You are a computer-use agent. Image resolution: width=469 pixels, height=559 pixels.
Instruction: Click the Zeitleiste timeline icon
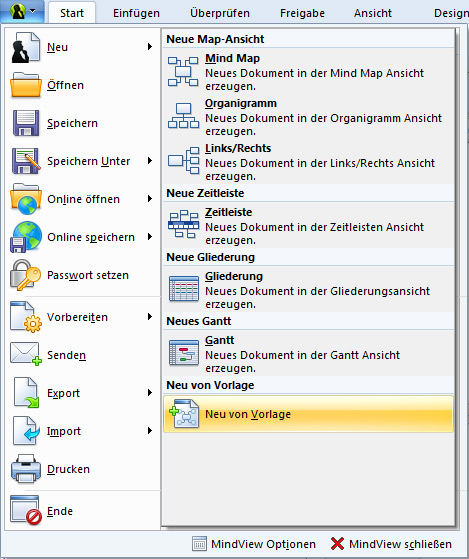[x=183, y=225]
